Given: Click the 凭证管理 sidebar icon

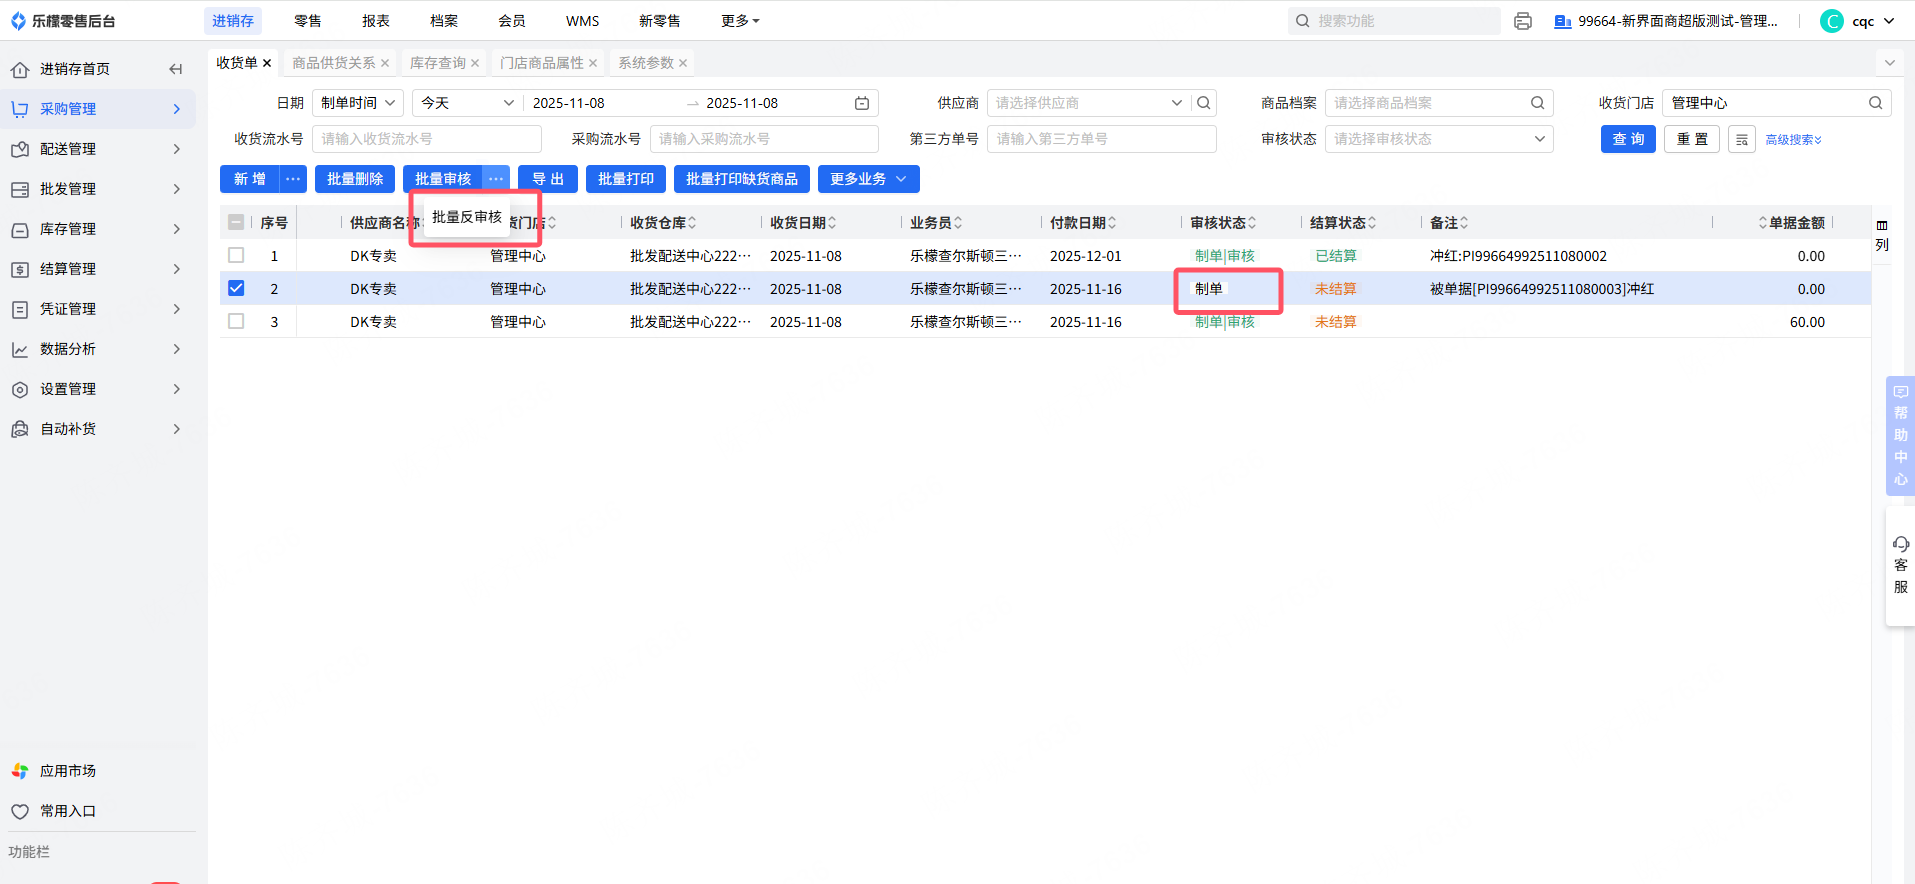Looking at the screenshot, I should 20,309.
